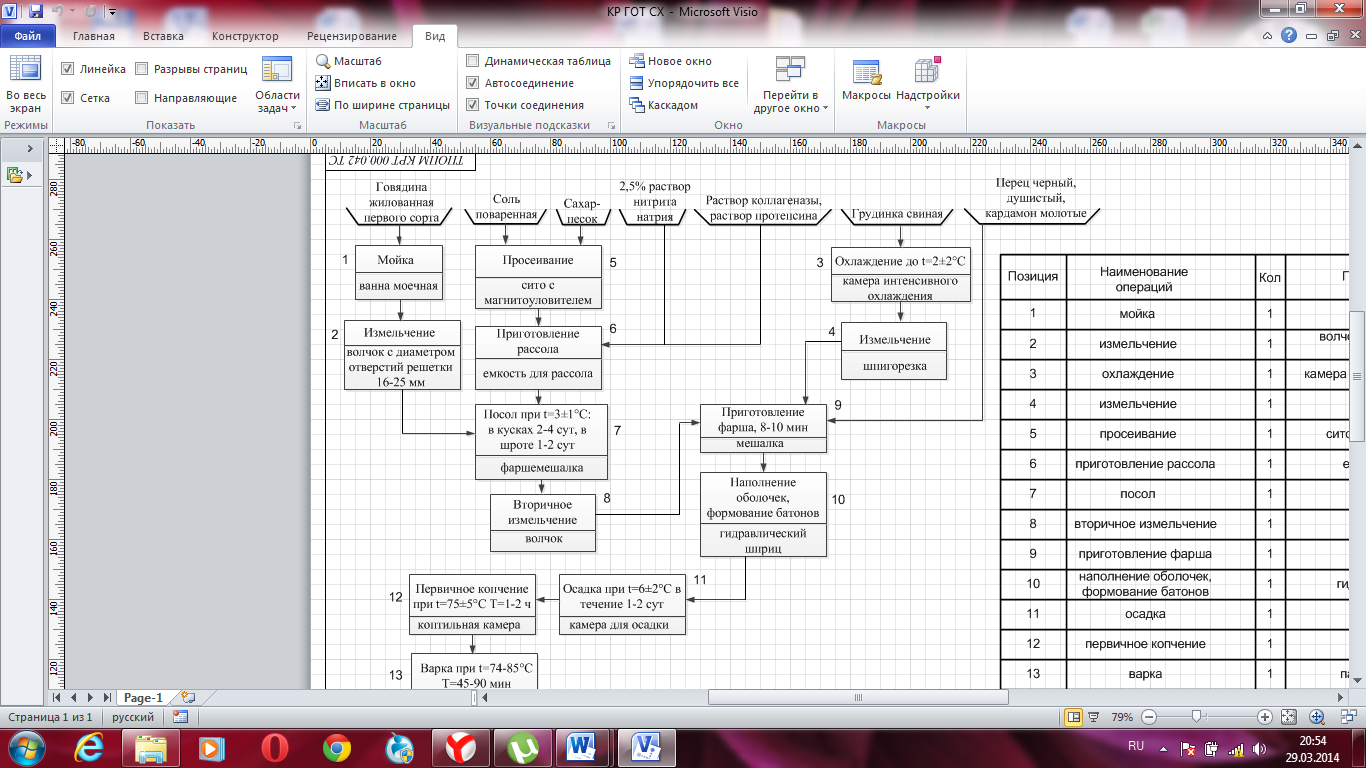This screenshot has height=768, width=1366.
Task: Click the 79% zoom level button
Action: click(1122, 717)
